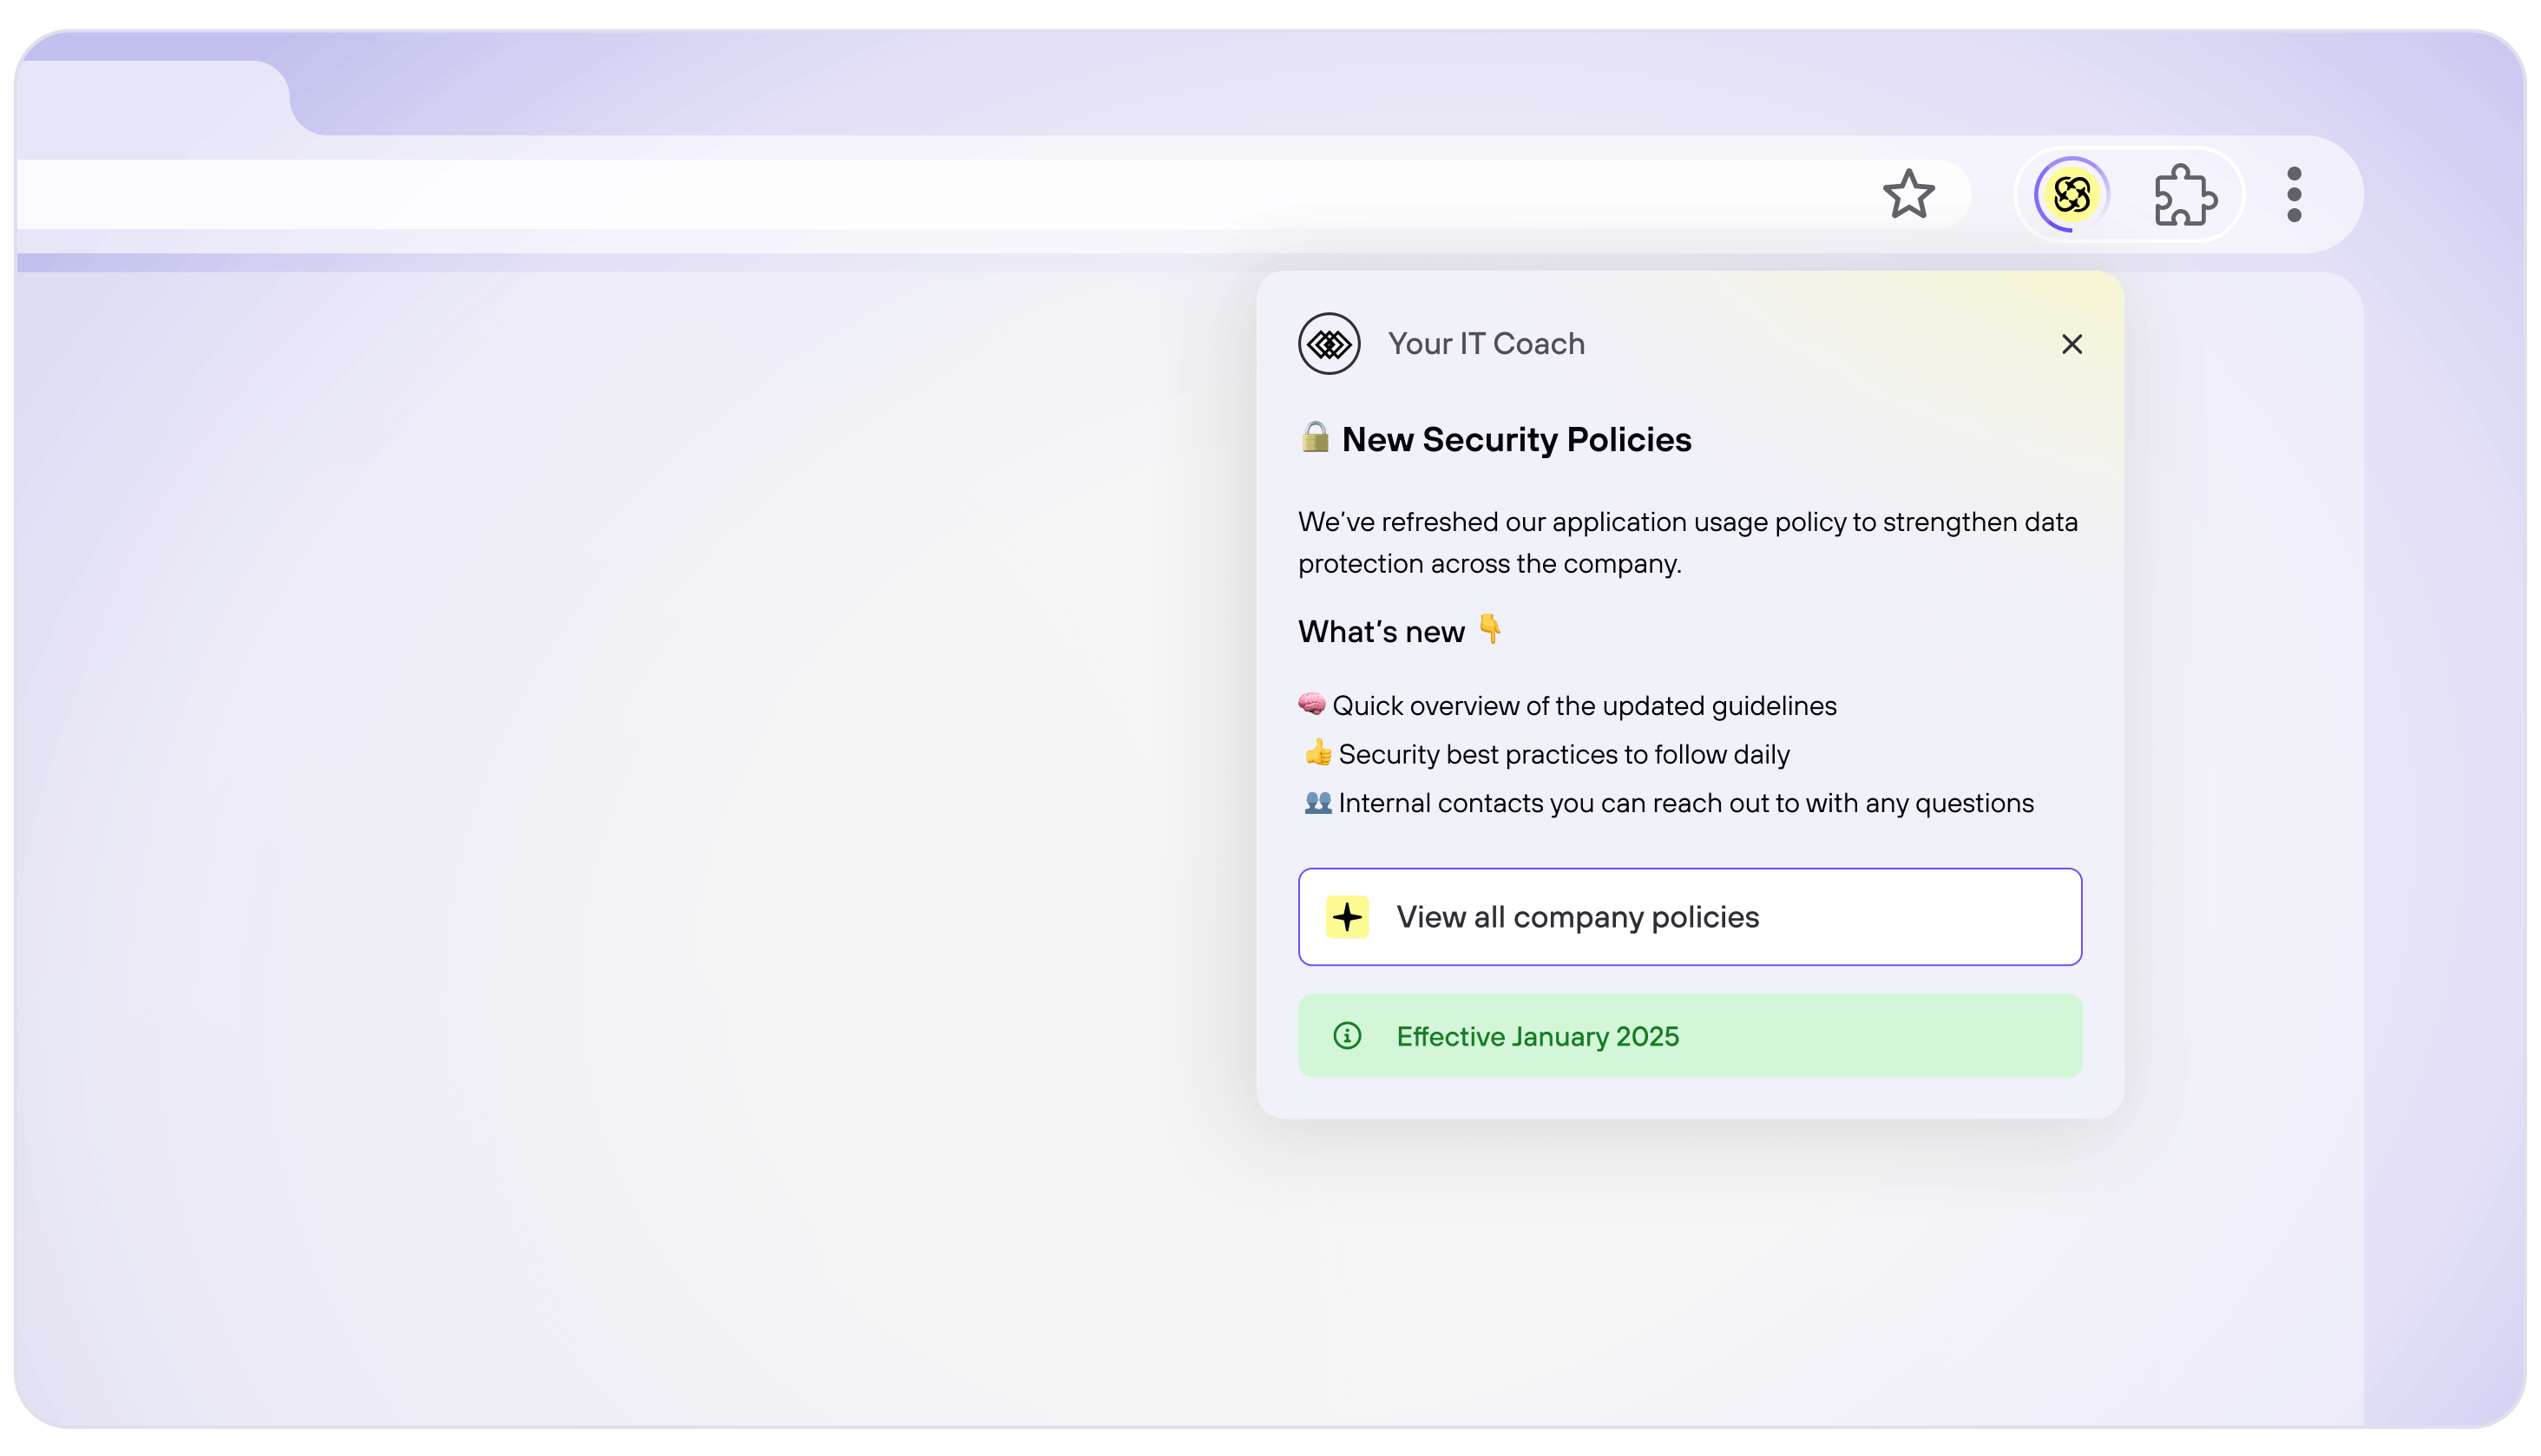
Task: Open the three-dot browser menu
Action: tap(2294, 194)
